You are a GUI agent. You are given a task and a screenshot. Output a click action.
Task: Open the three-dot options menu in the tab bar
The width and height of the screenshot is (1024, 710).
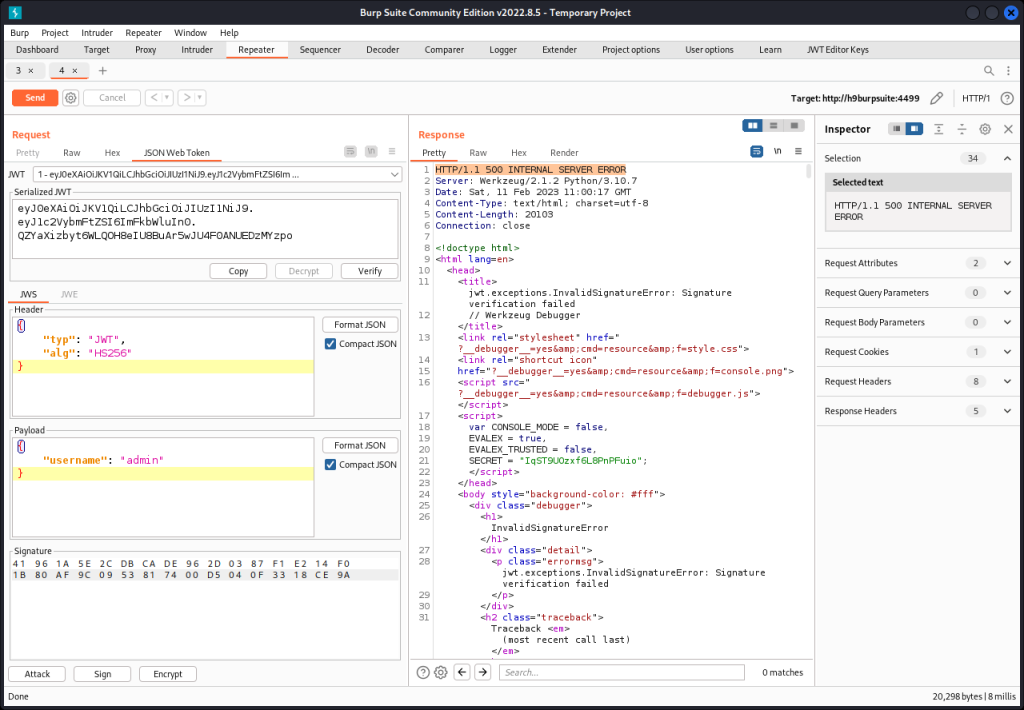tap(1008, 71)
